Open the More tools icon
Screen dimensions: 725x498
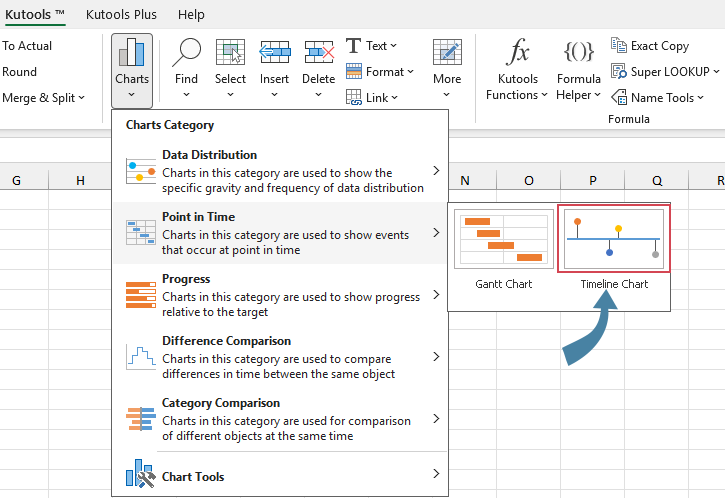pyautogui.click(x=447, y=52)
